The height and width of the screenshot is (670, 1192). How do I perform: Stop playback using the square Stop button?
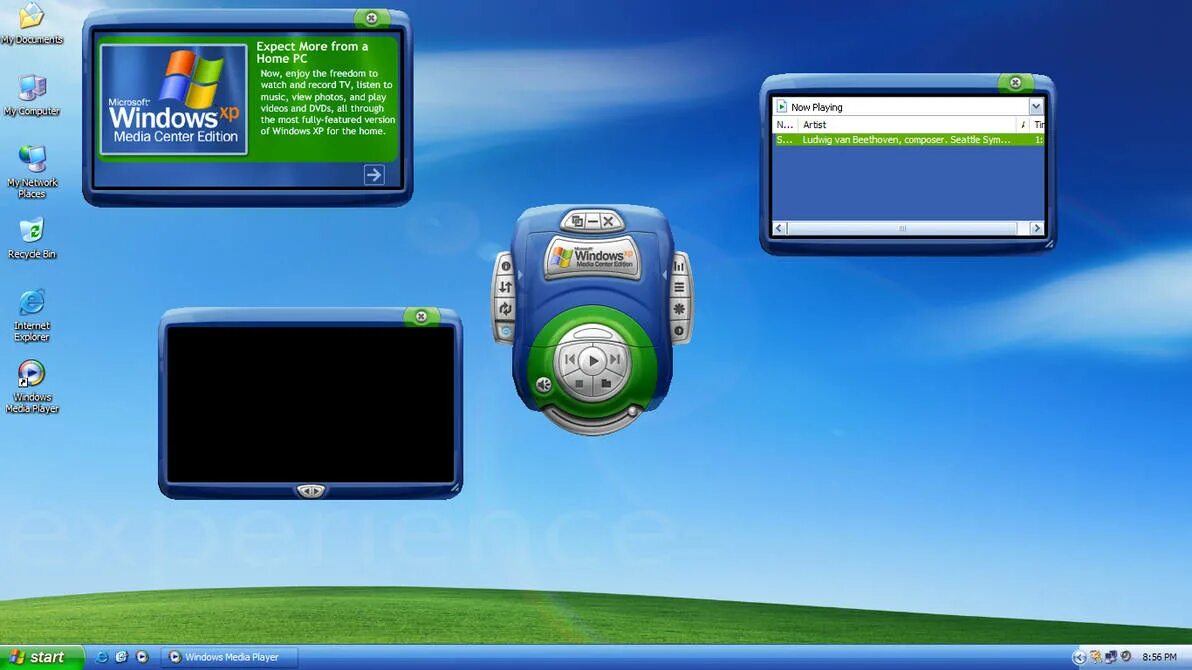coord(579,384)
